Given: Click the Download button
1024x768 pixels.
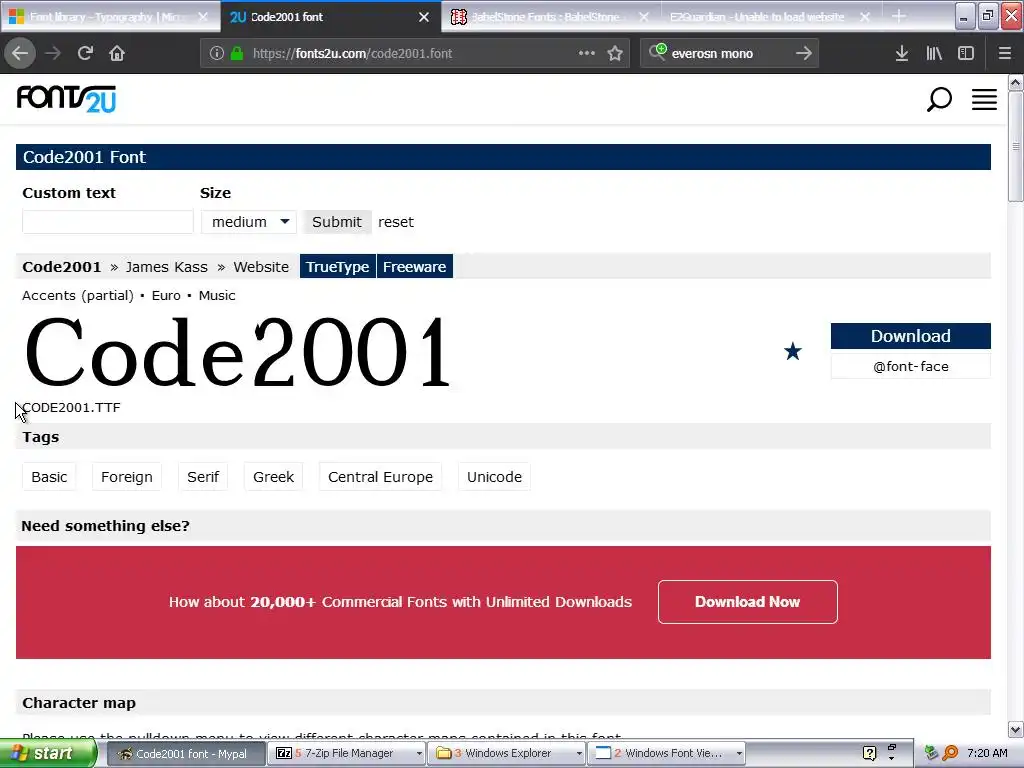Looking at the screenshot, I should tap(910, 336).
